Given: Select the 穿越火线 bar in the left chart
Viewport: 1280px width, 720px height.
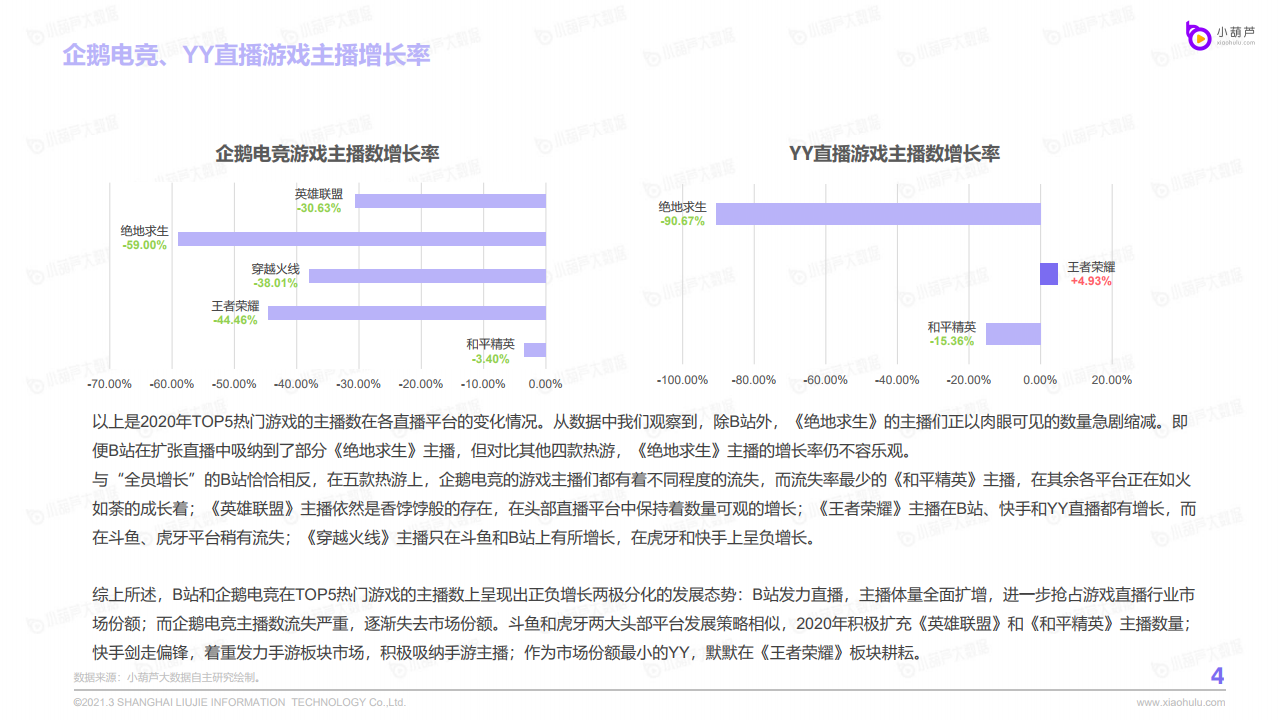Looking at the screenshot, I should (x=427, y=276).
